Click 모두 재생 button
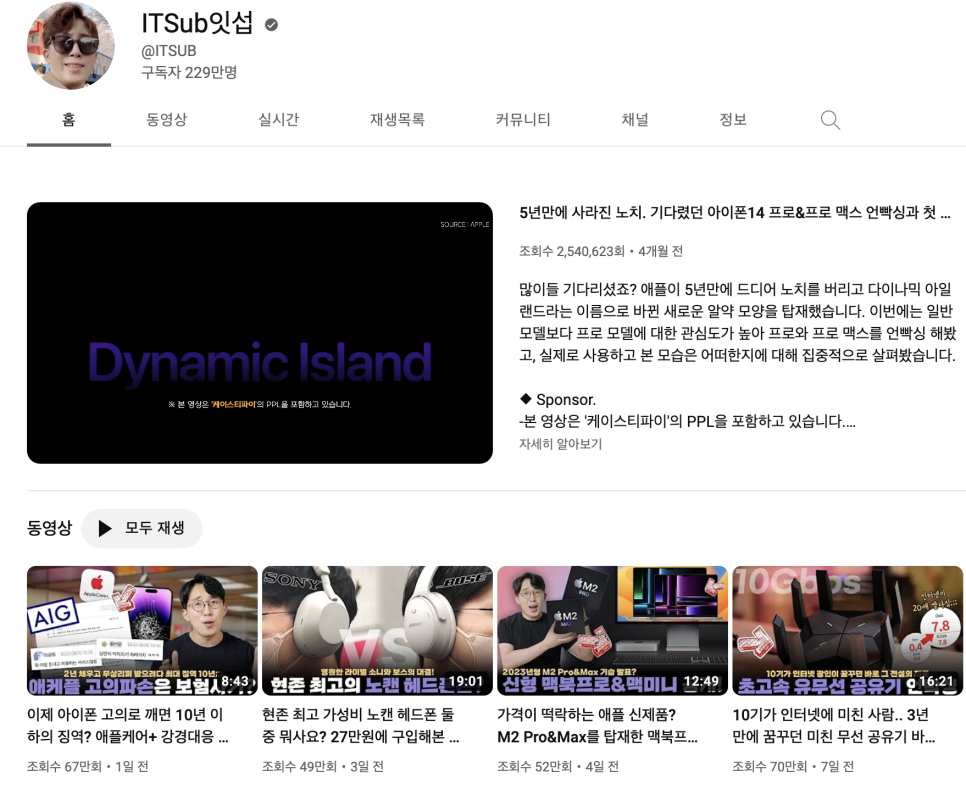The height and width of the screenshot is (800, 966). pos(142,528)
